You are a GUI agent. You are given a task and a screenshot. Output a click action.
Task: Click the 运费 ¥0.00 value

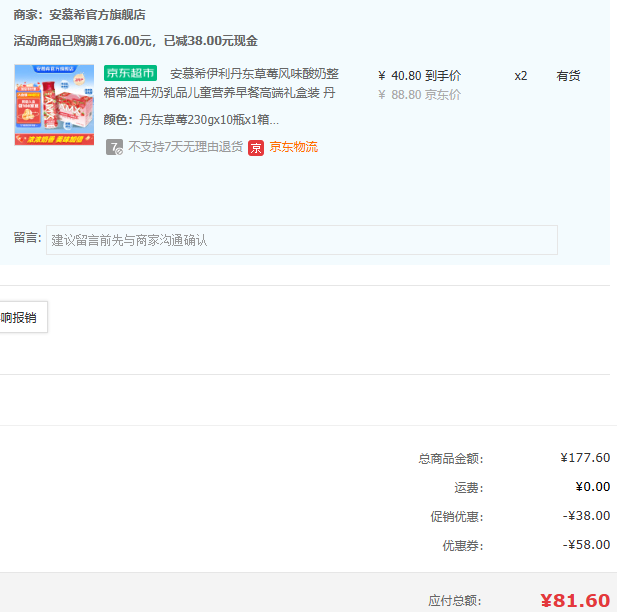pyautogui.click(x=593, y=487)
